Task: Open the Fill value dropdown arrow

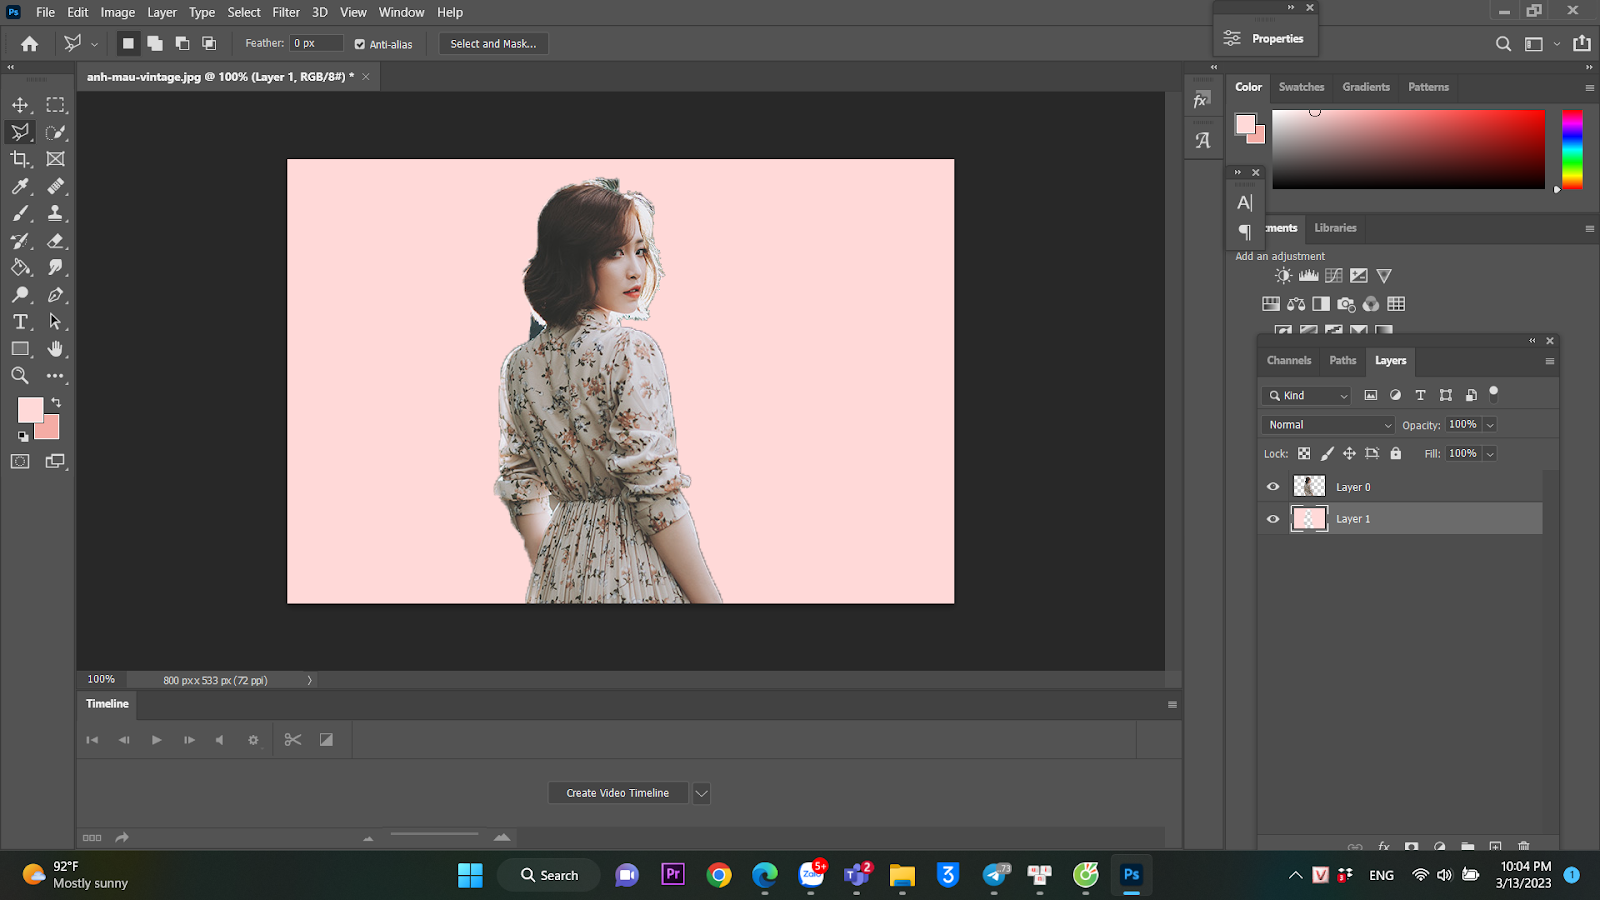Action: (x=1490, y=454)
